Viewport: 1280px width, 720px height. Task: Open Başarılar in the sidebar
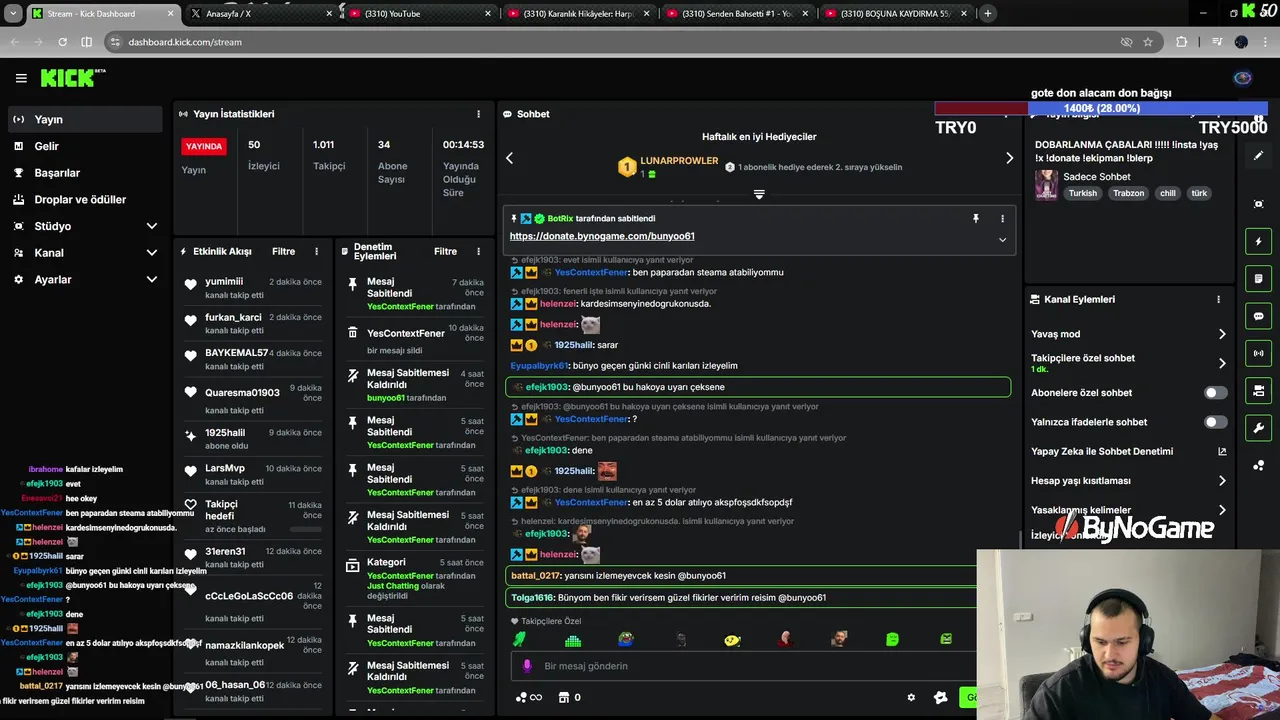(x=84, y=173)
